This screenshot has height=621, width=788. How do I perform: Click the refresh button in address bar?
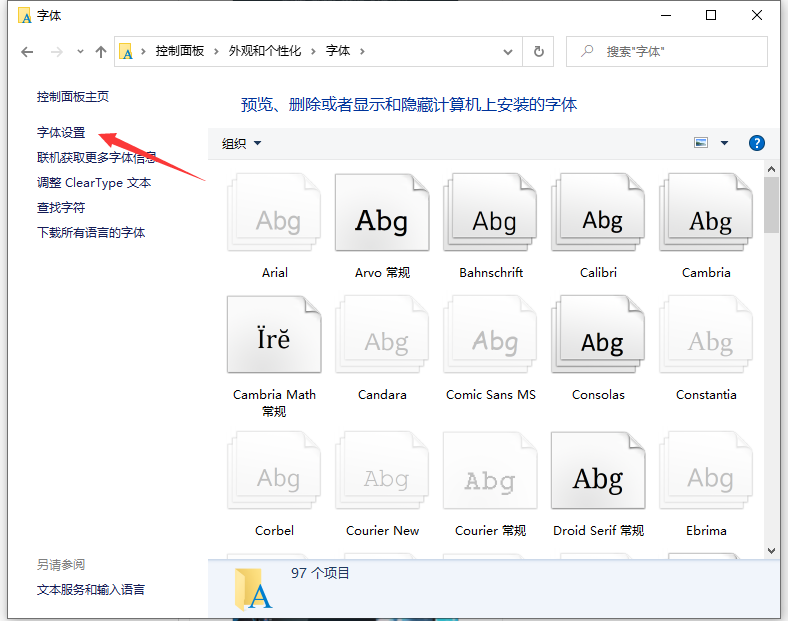point(538,51)
